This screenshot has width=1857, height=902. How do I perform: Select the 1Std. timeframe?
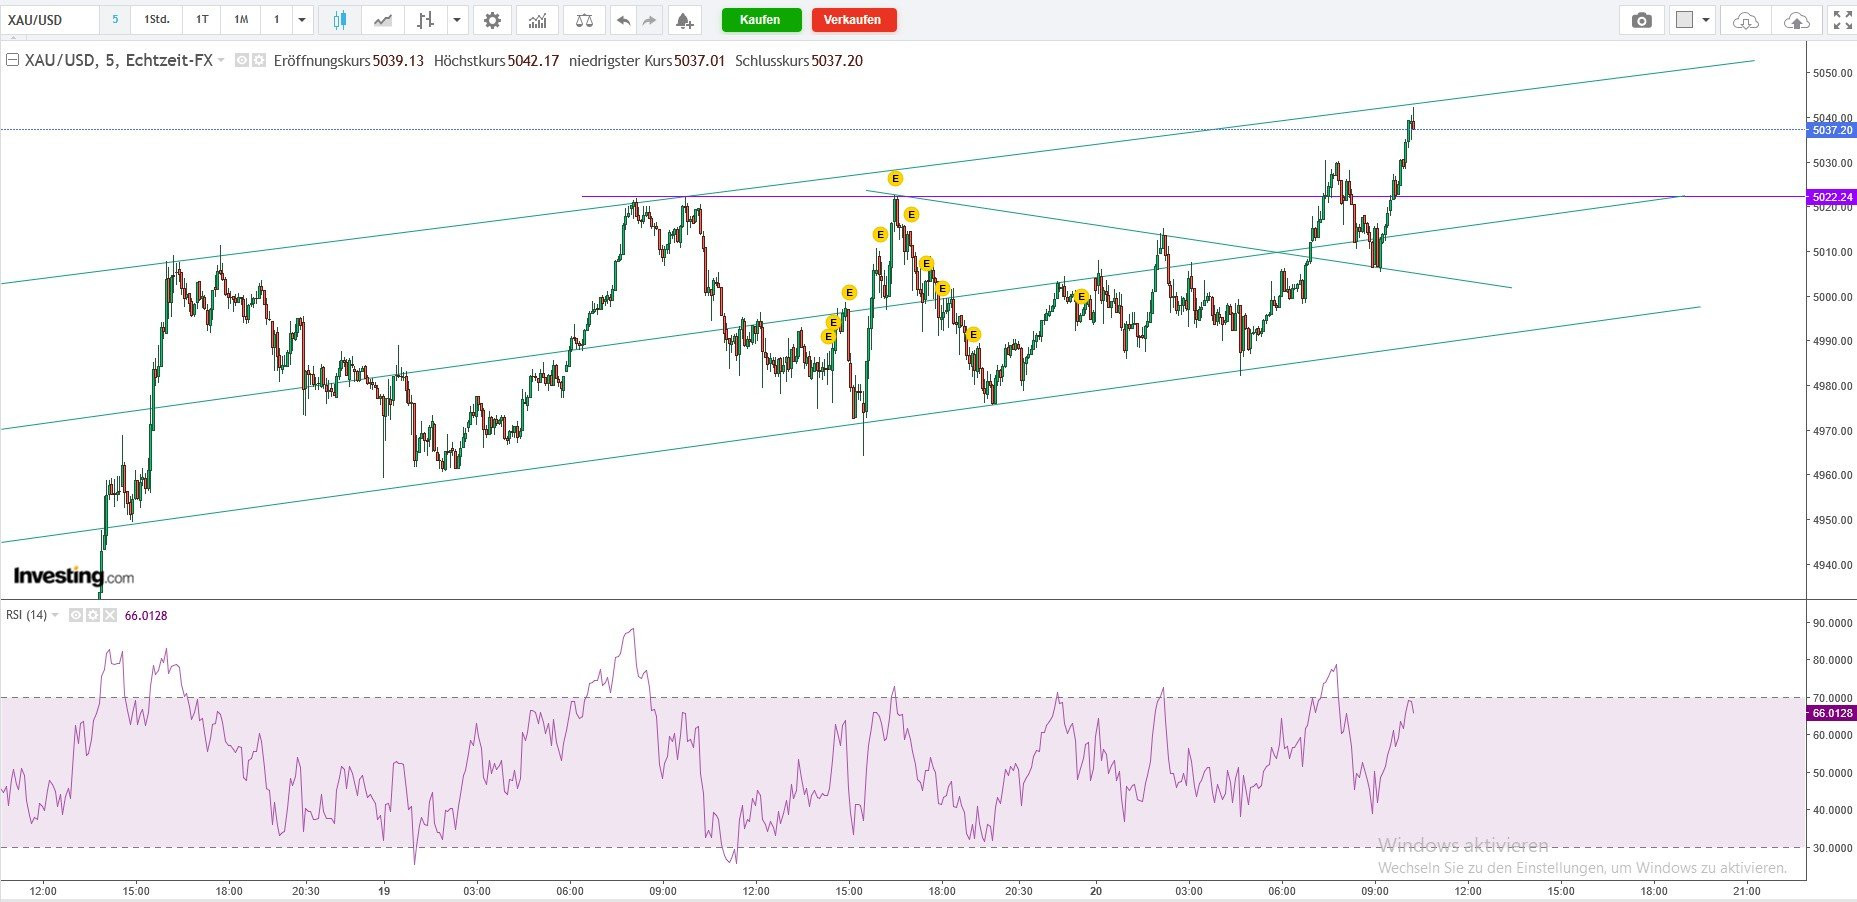[157, 20]
